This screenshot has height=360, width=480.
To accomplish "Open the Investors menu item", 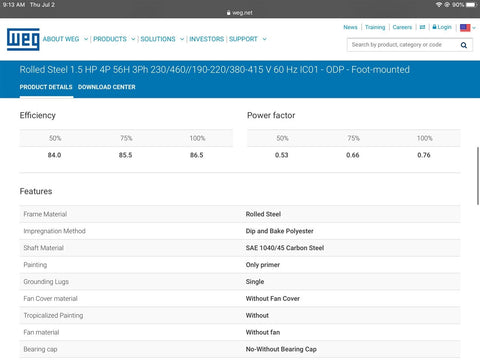I will click(x=207, y=39).
